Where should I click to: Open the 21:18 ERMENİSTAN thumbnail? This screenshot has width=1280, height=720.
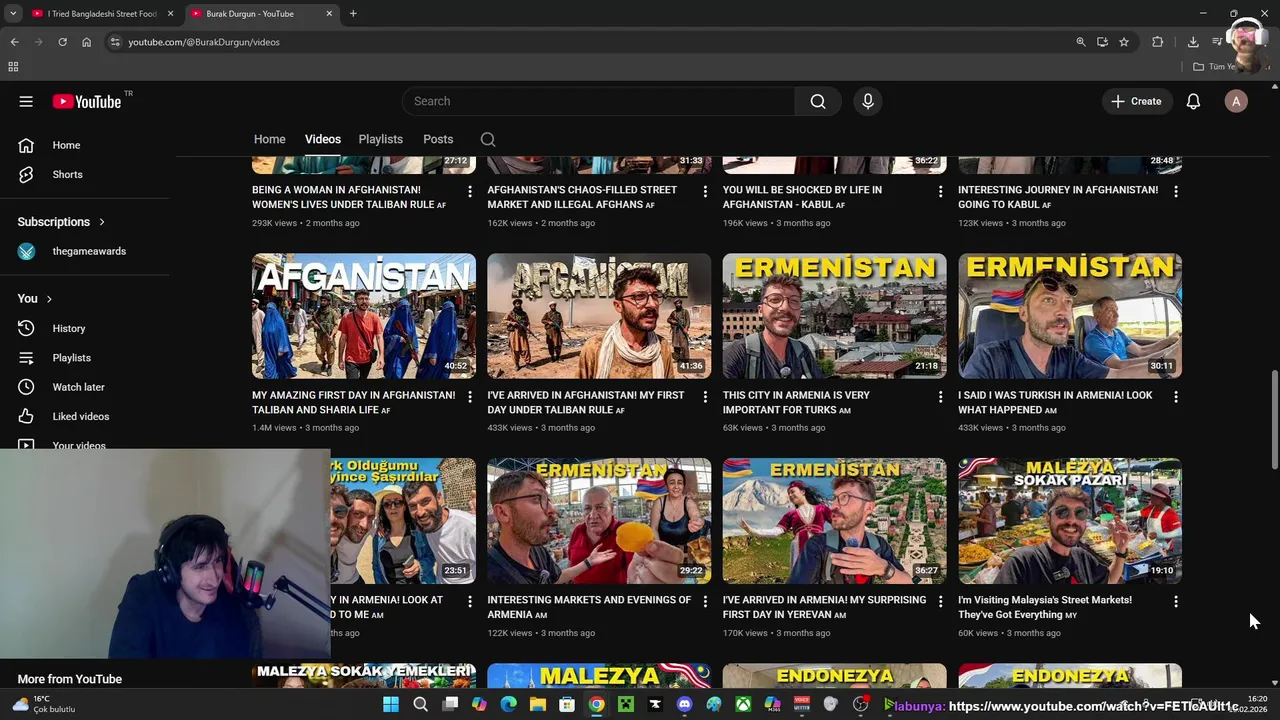click(835, 316)
